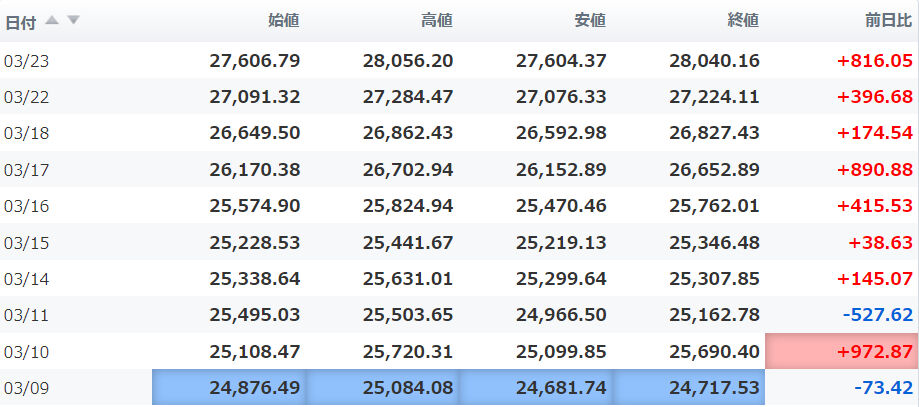919x407 pixels.
Task: Click low price 27,604.37
Action: (561, 60)
